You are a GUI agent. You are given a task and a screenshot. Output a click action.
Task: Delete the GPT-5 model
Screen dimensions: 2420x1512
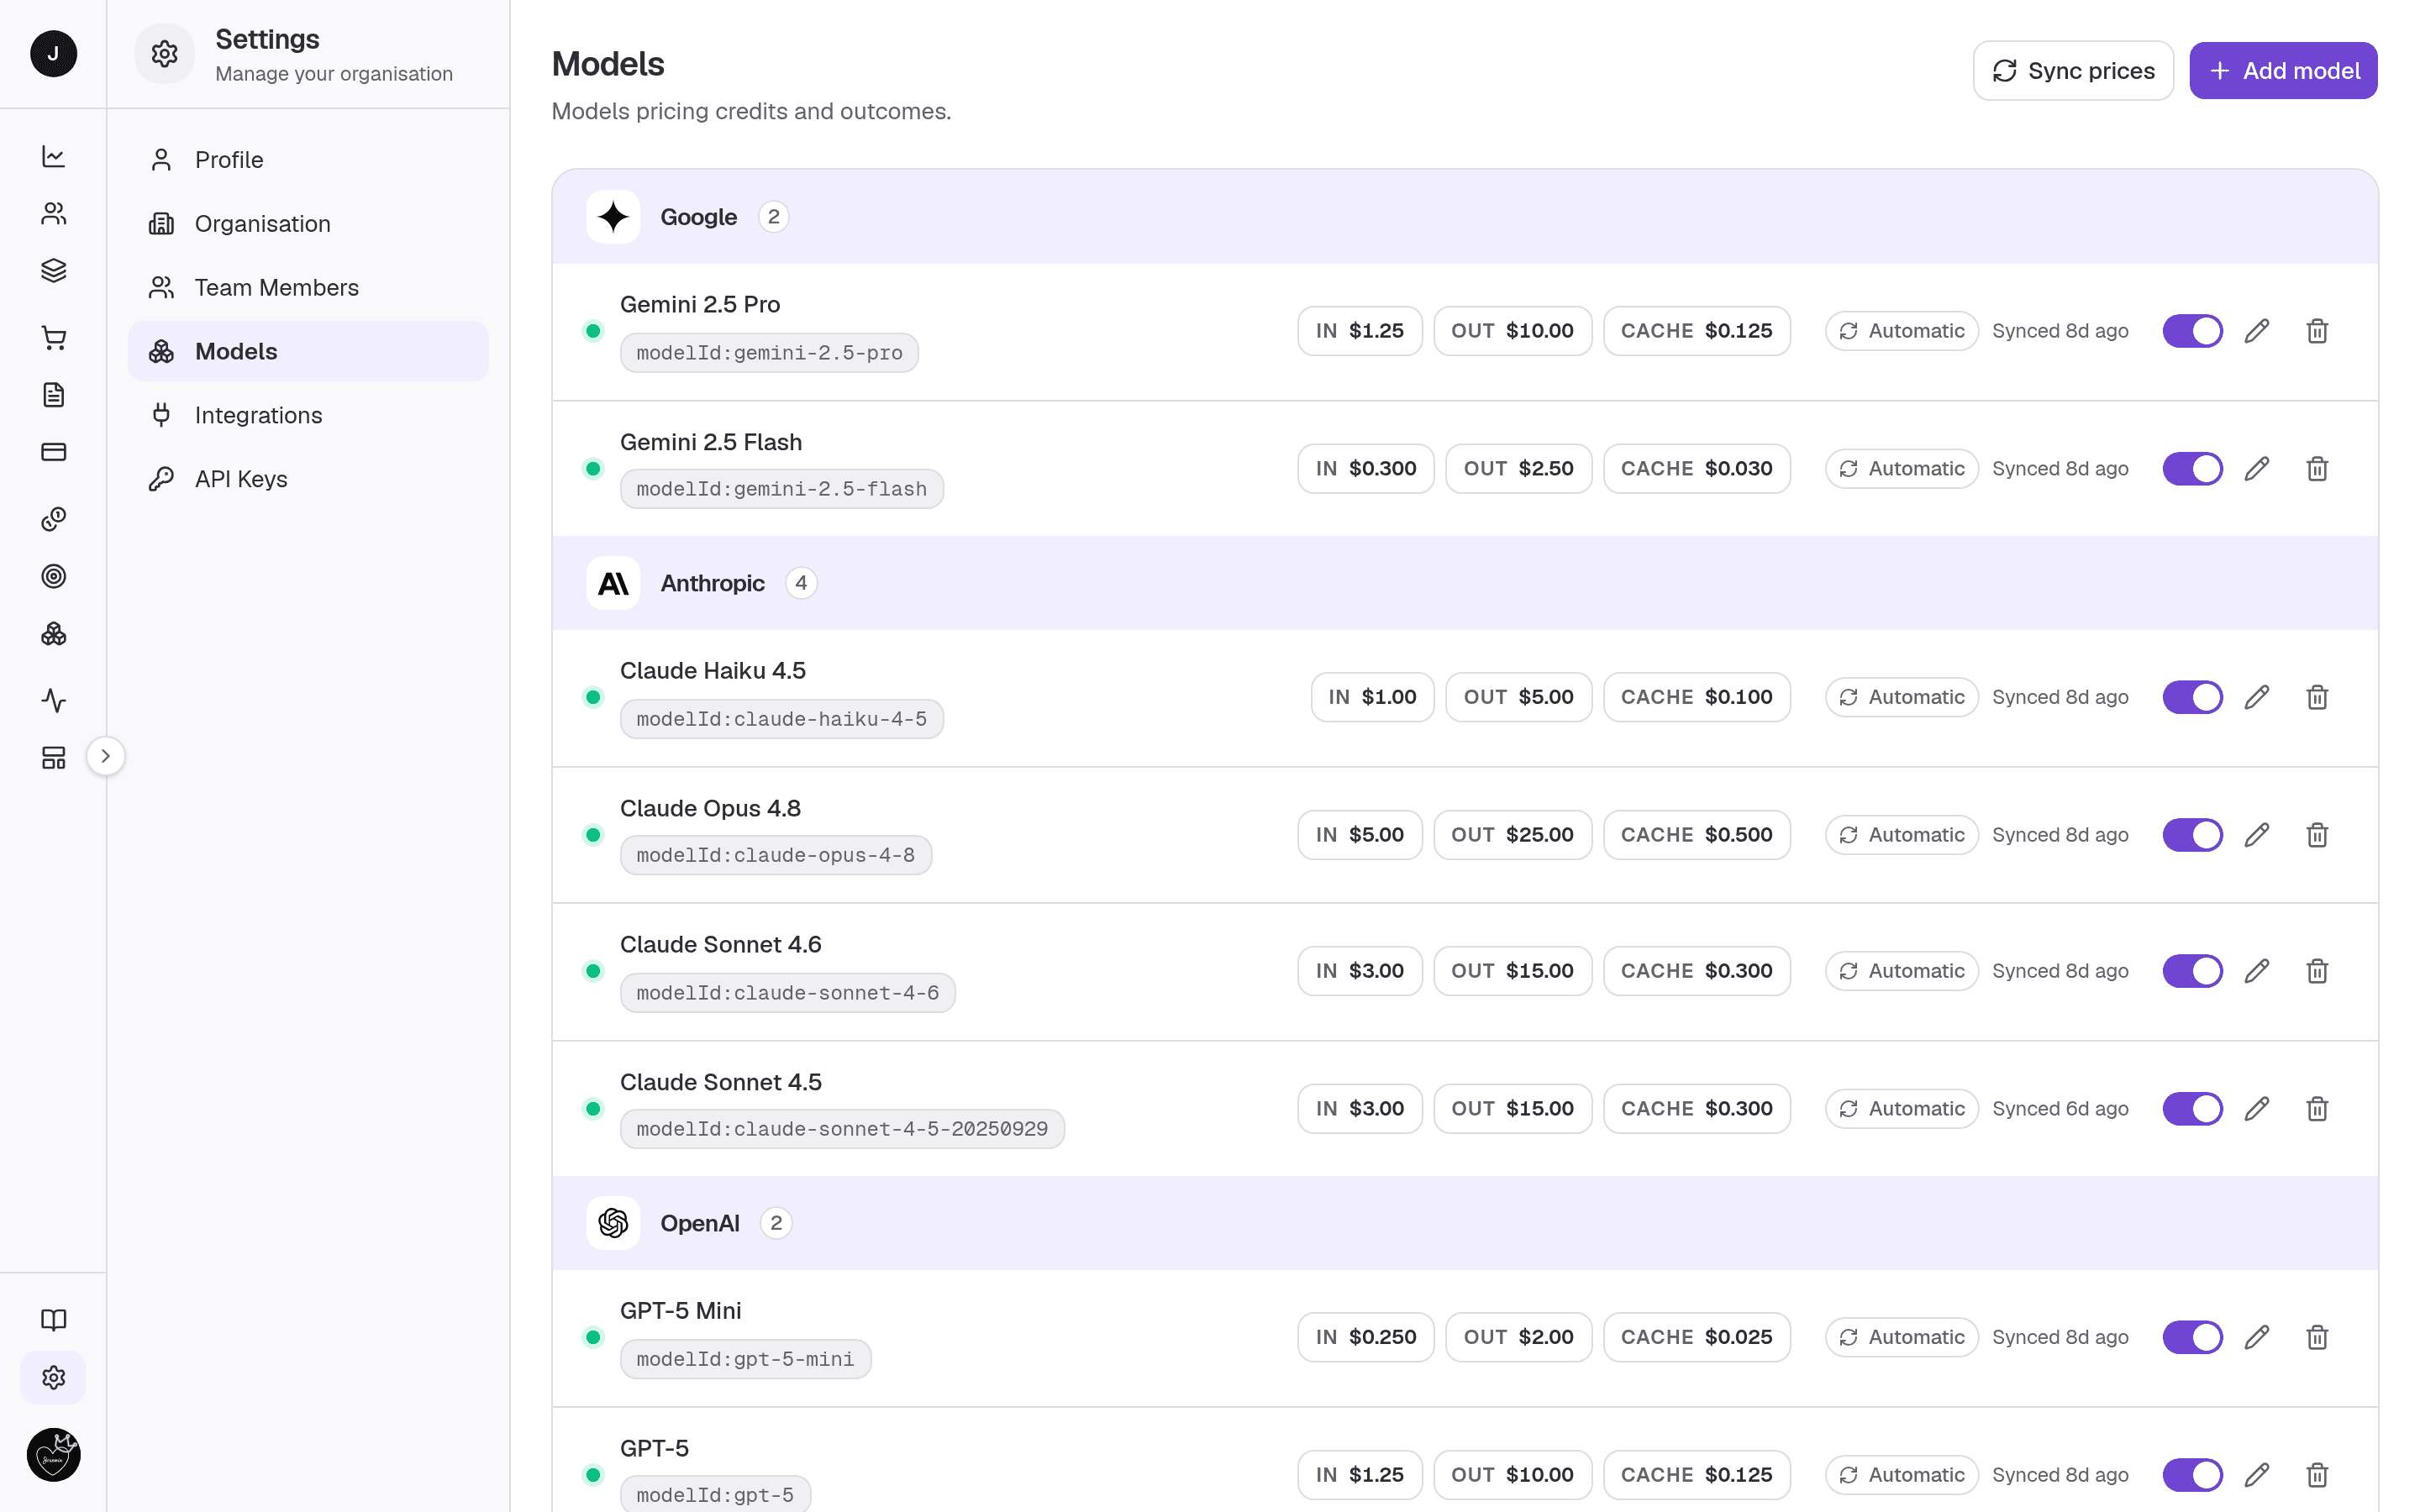[2317, 1475]
